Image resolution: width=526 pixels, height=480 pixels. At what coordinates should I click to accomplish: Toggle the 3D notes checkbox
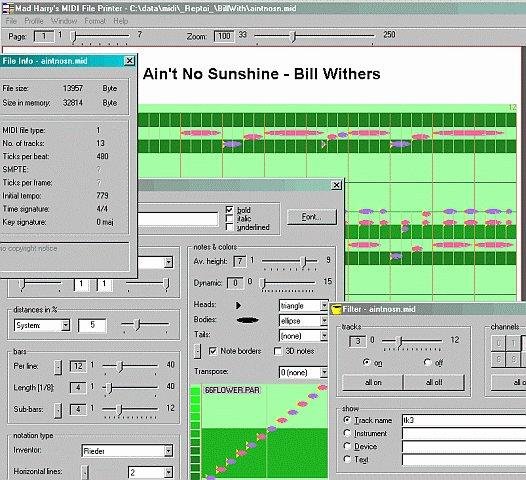click(x=278, y=351)
